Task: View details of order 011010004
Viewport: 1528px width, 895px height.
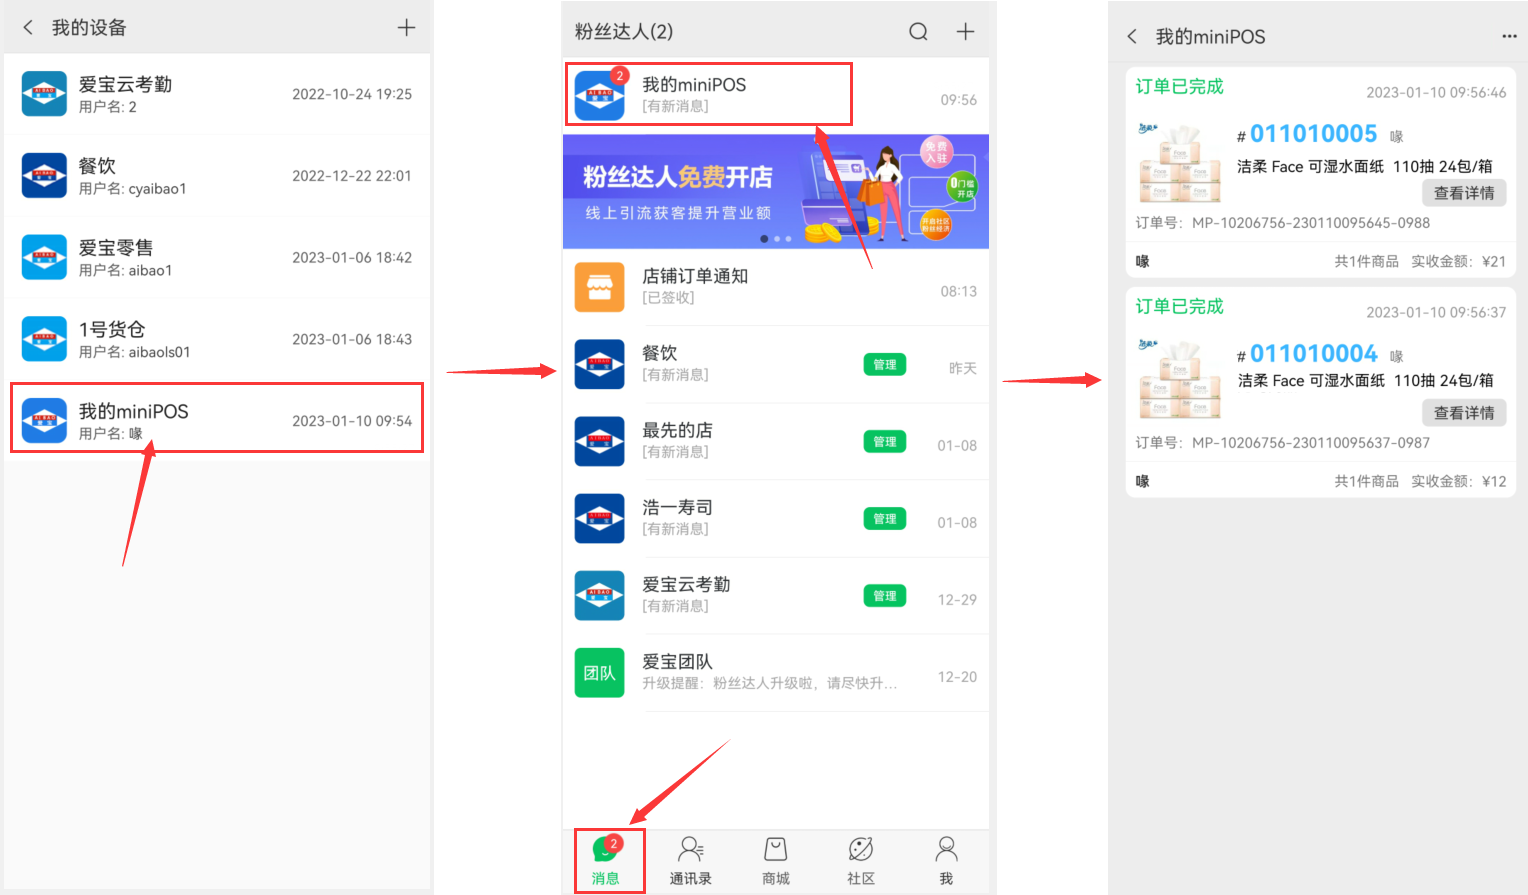Action: coord(1463,413)
